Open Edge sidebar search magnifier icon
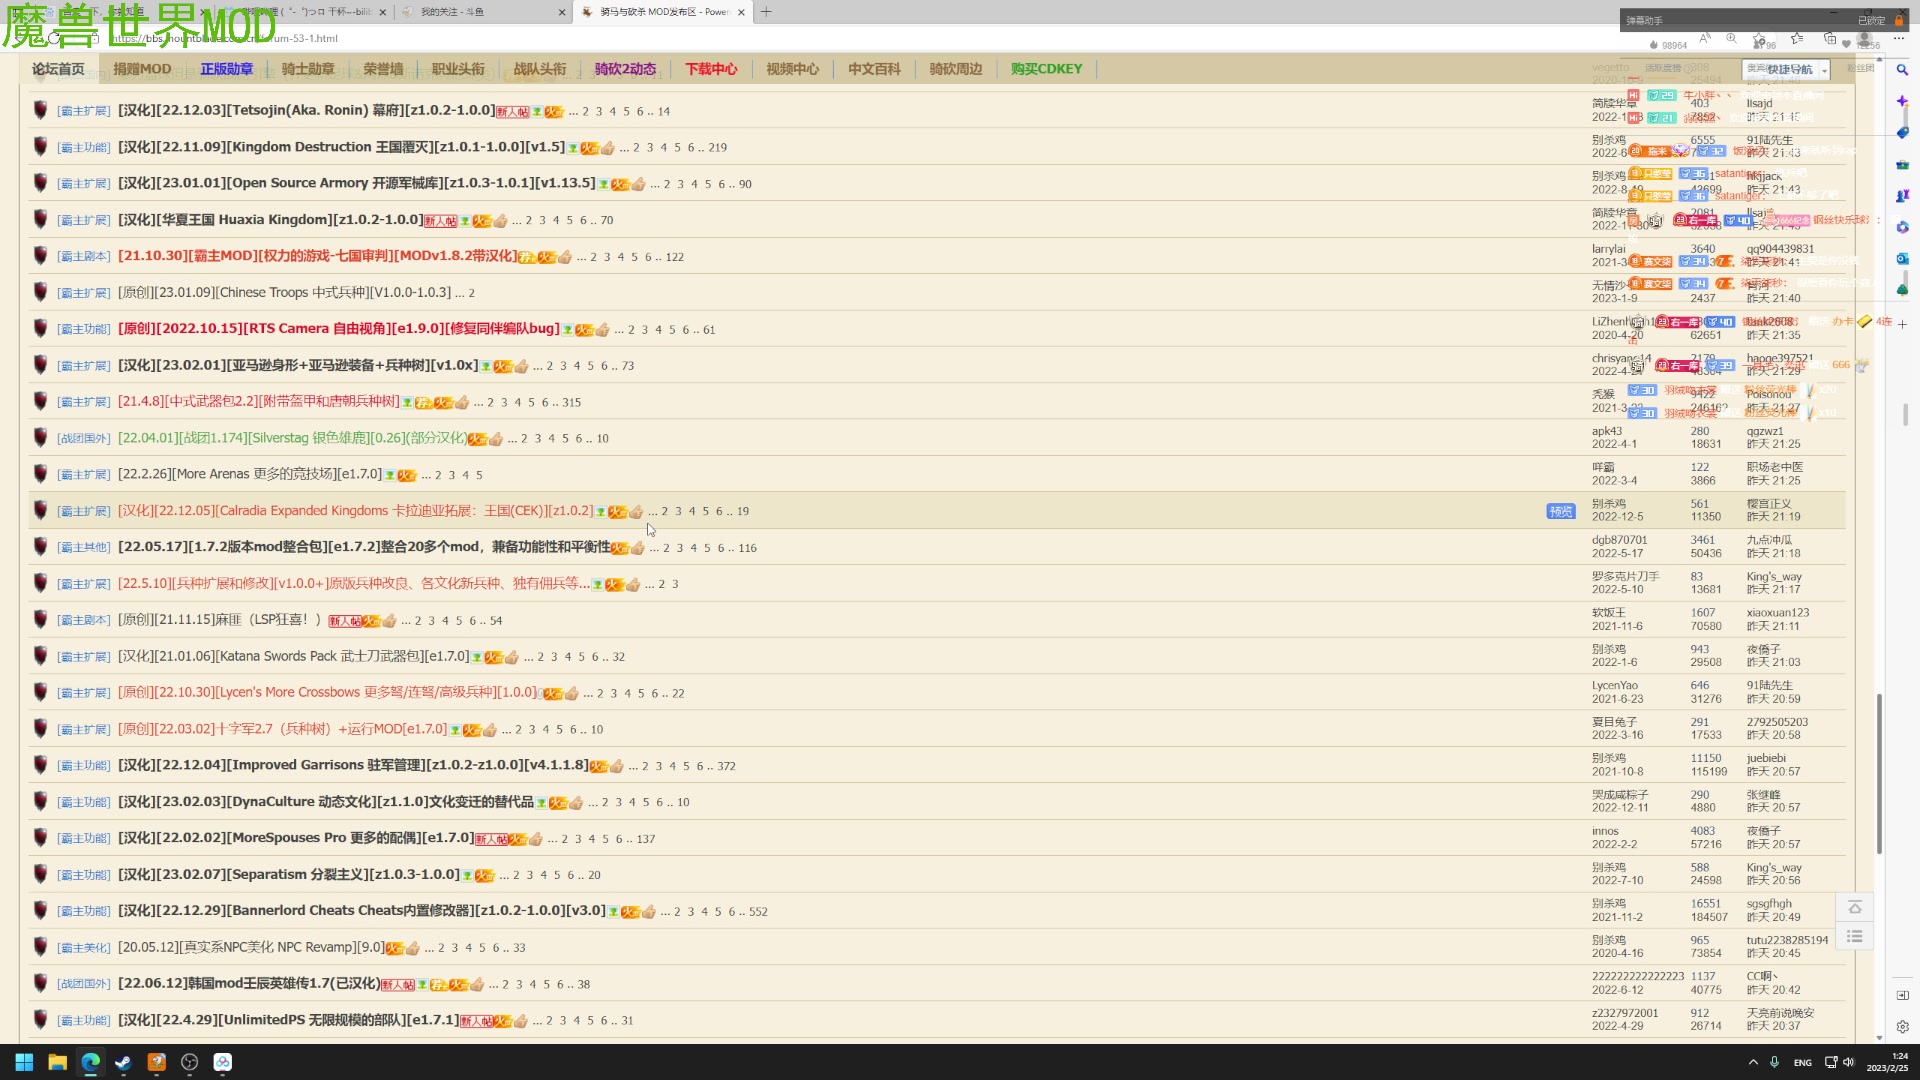The width and height of the screenshot is (1920, 1080). pos(1902,70)
